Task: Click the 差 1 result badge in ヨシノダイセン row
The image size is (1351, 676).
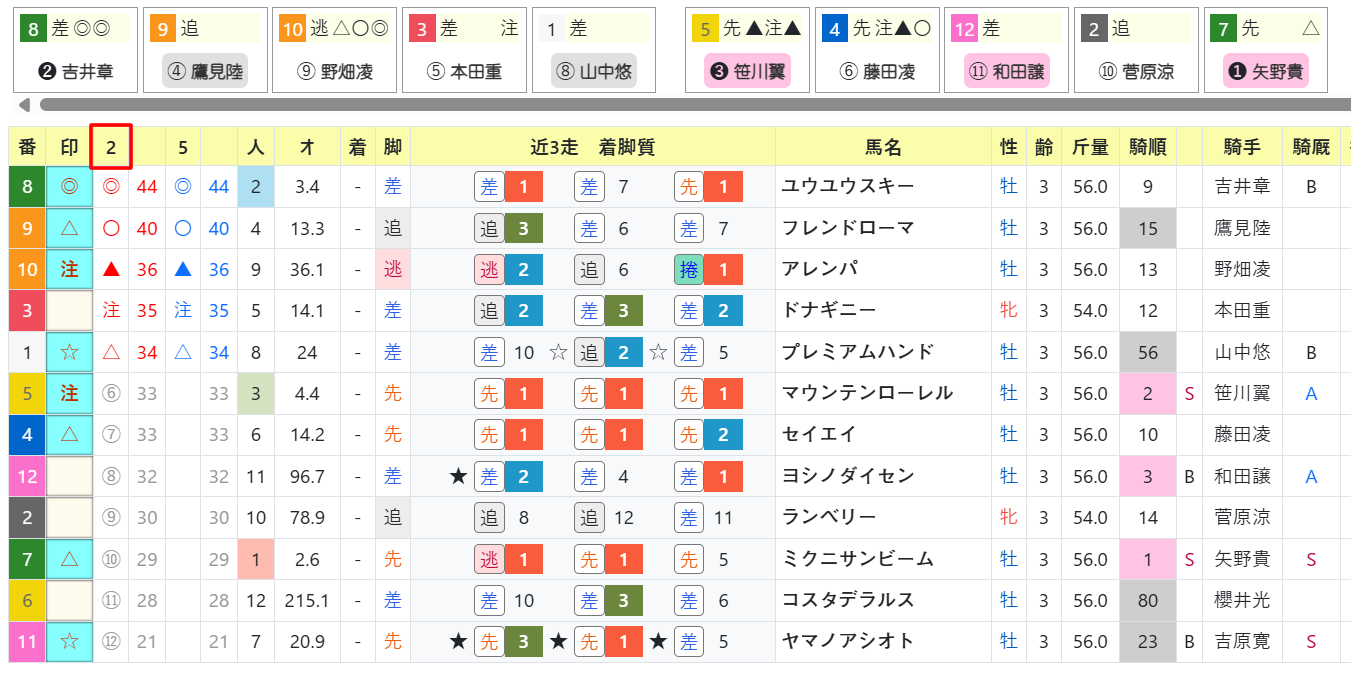Action: click(708, 476)
